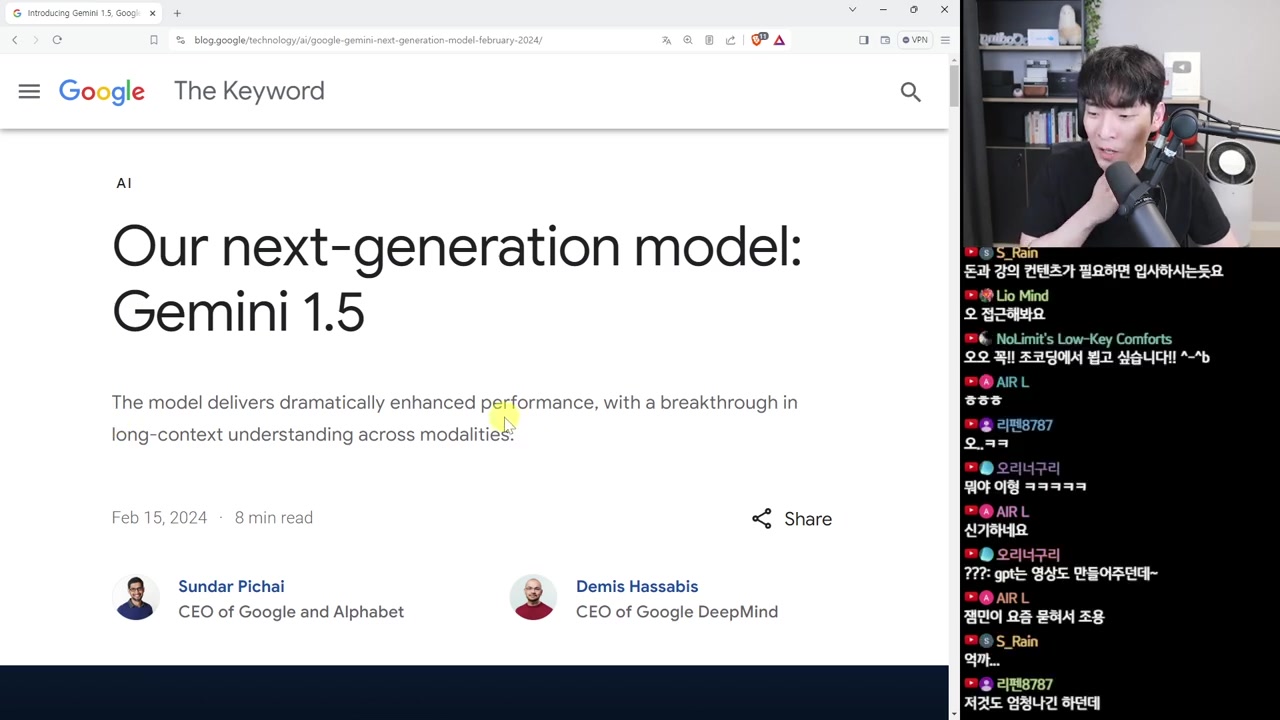This screenshot has width=1280, height=720.
Task: Close the Introducing Gemini 1.5 tab
Action: point(152,13)
